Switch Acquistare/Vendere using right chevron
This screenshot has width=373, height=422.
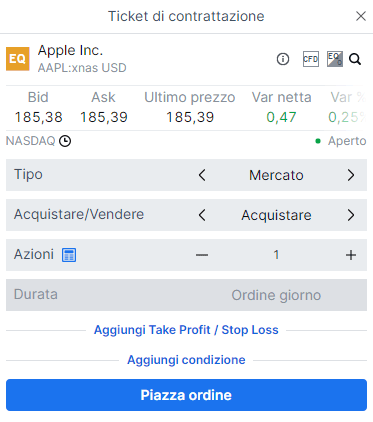click(x=351, y=215)
